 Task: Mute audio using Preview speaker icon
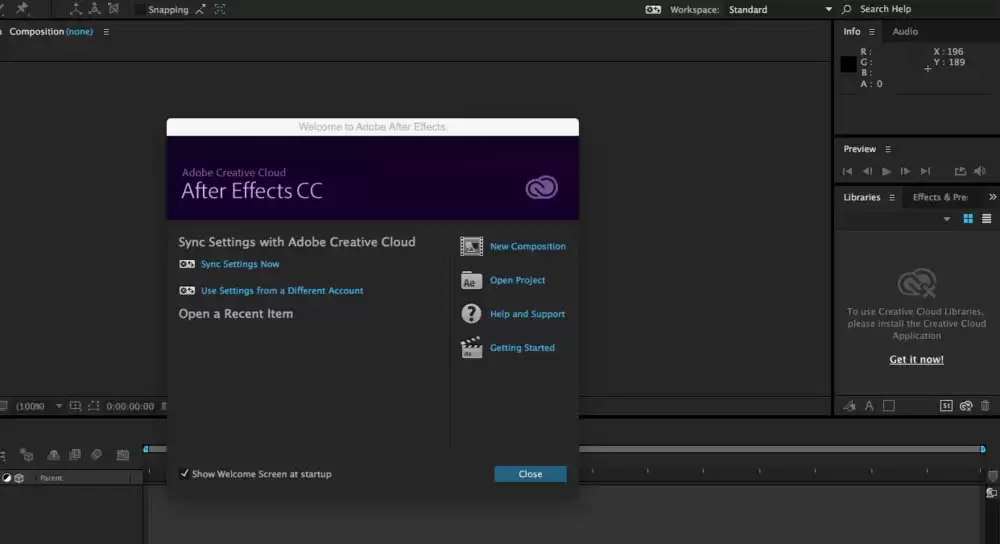point(980,171)
